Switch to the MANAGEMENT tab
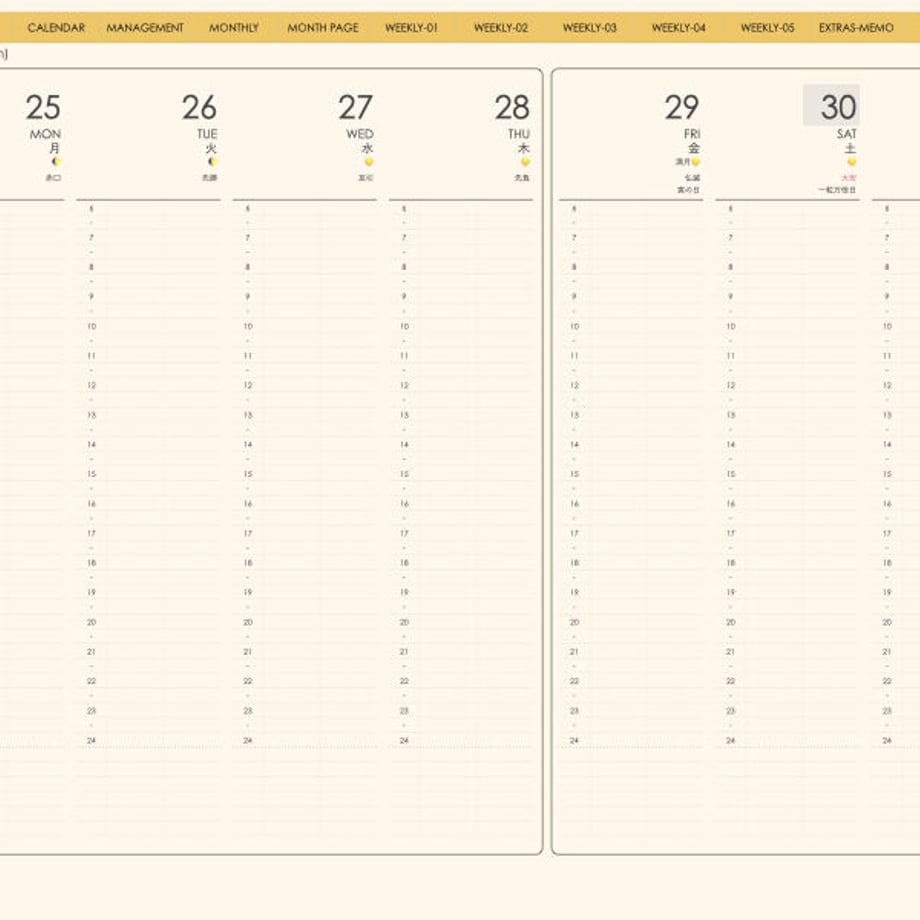 [x=145, y=28]
